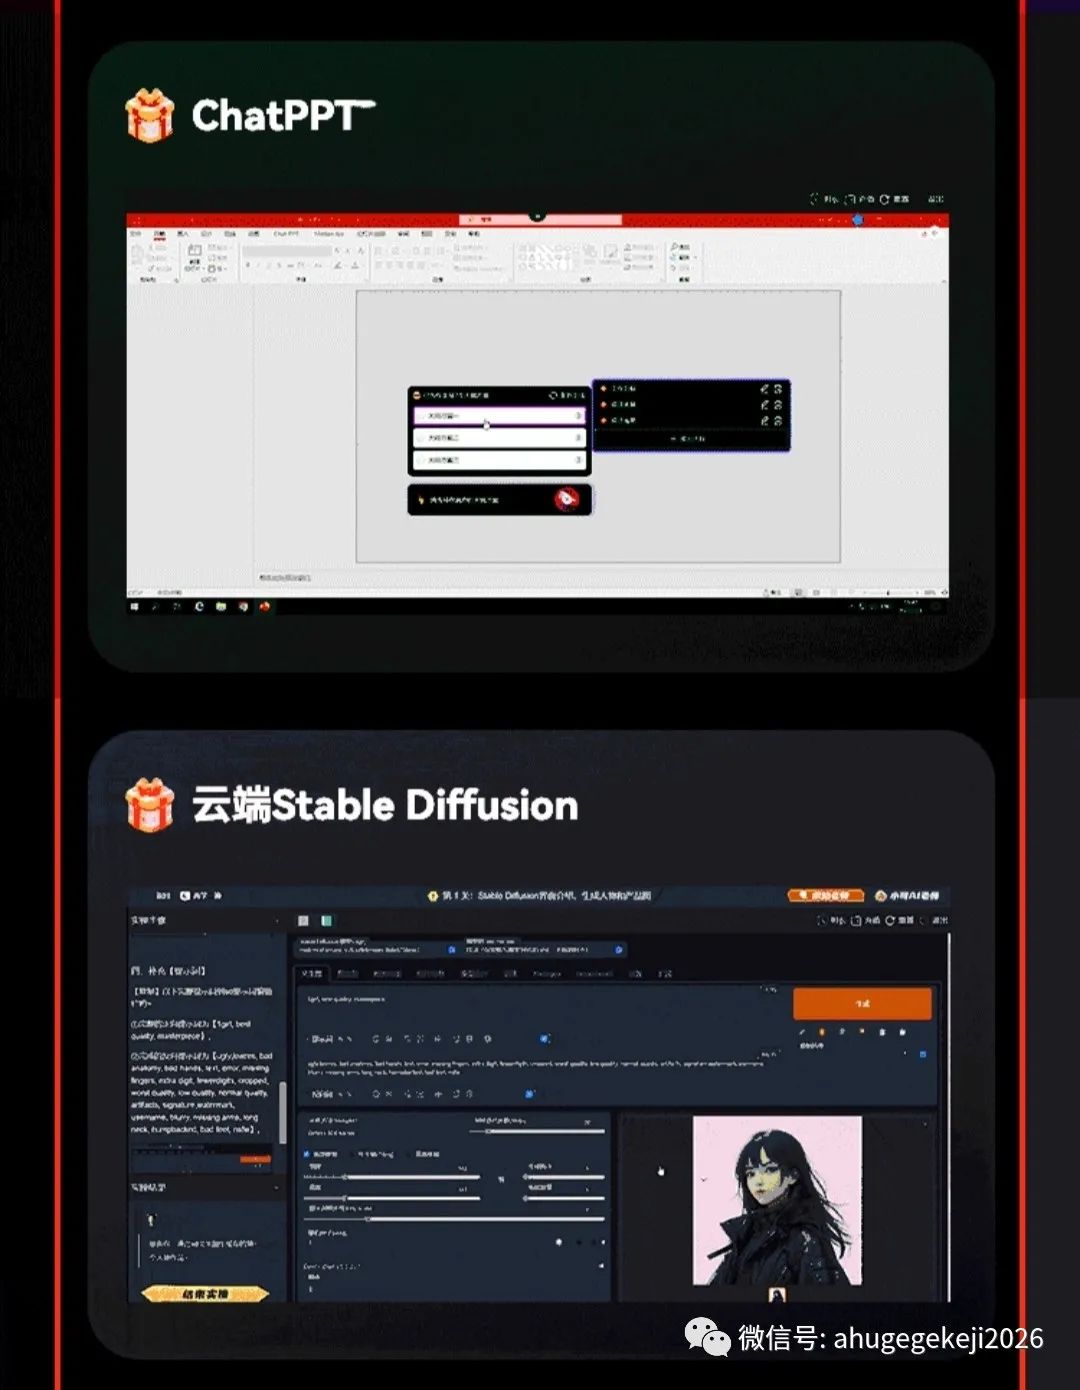Adjust the sampling steps slider

click(538, 1131)
